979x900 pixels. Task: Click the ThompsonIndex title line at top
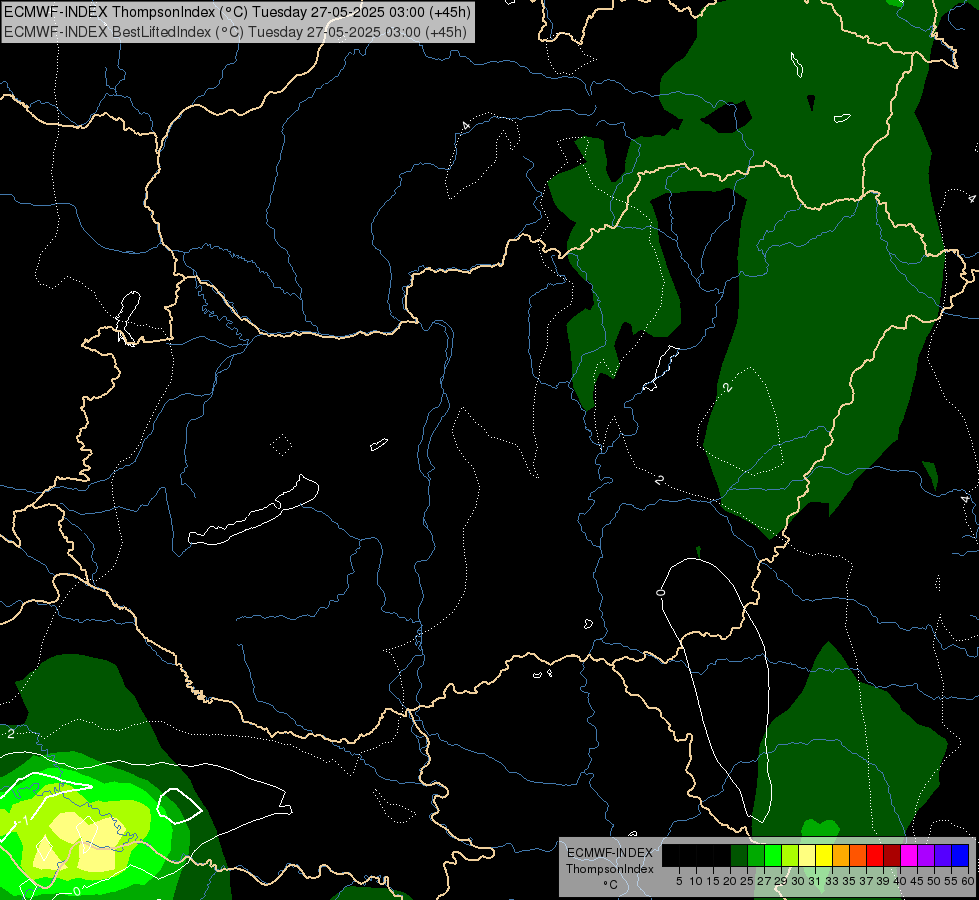pos(237,11)
